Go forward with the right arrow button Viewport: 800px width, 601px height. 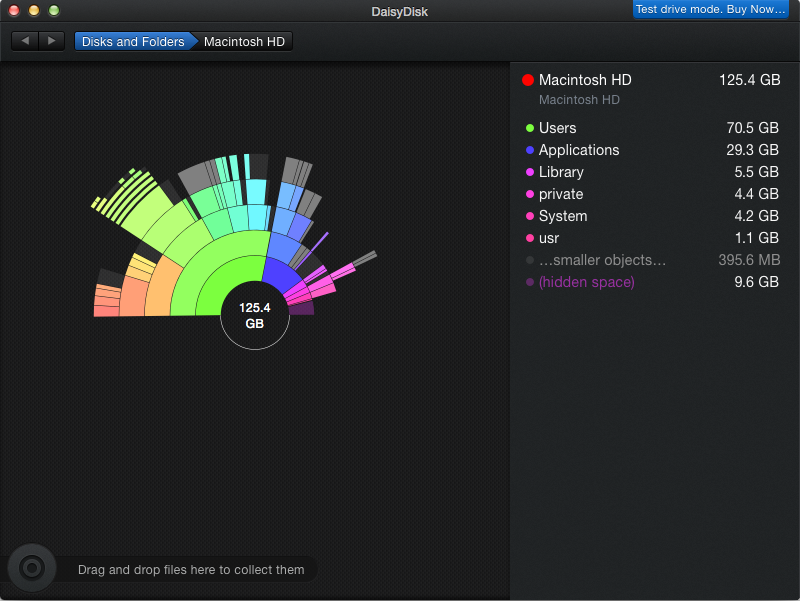coord(52,41)
